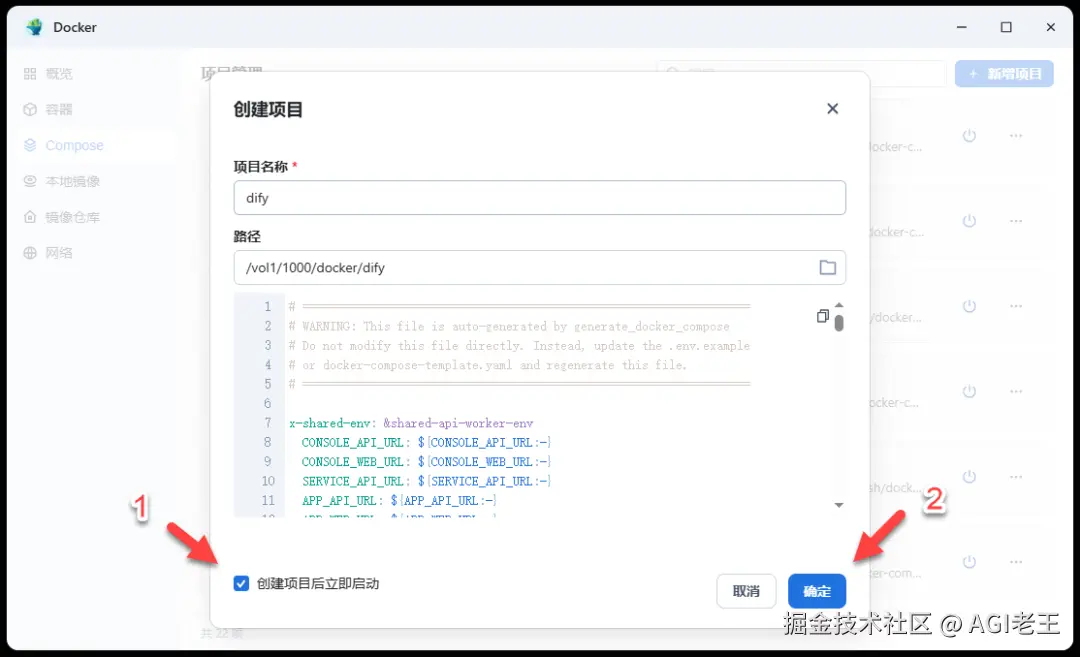1080x657 pixels.
Task: Click code line x-shared-env: &shared-api-worker-env
Action: (411, 423)
